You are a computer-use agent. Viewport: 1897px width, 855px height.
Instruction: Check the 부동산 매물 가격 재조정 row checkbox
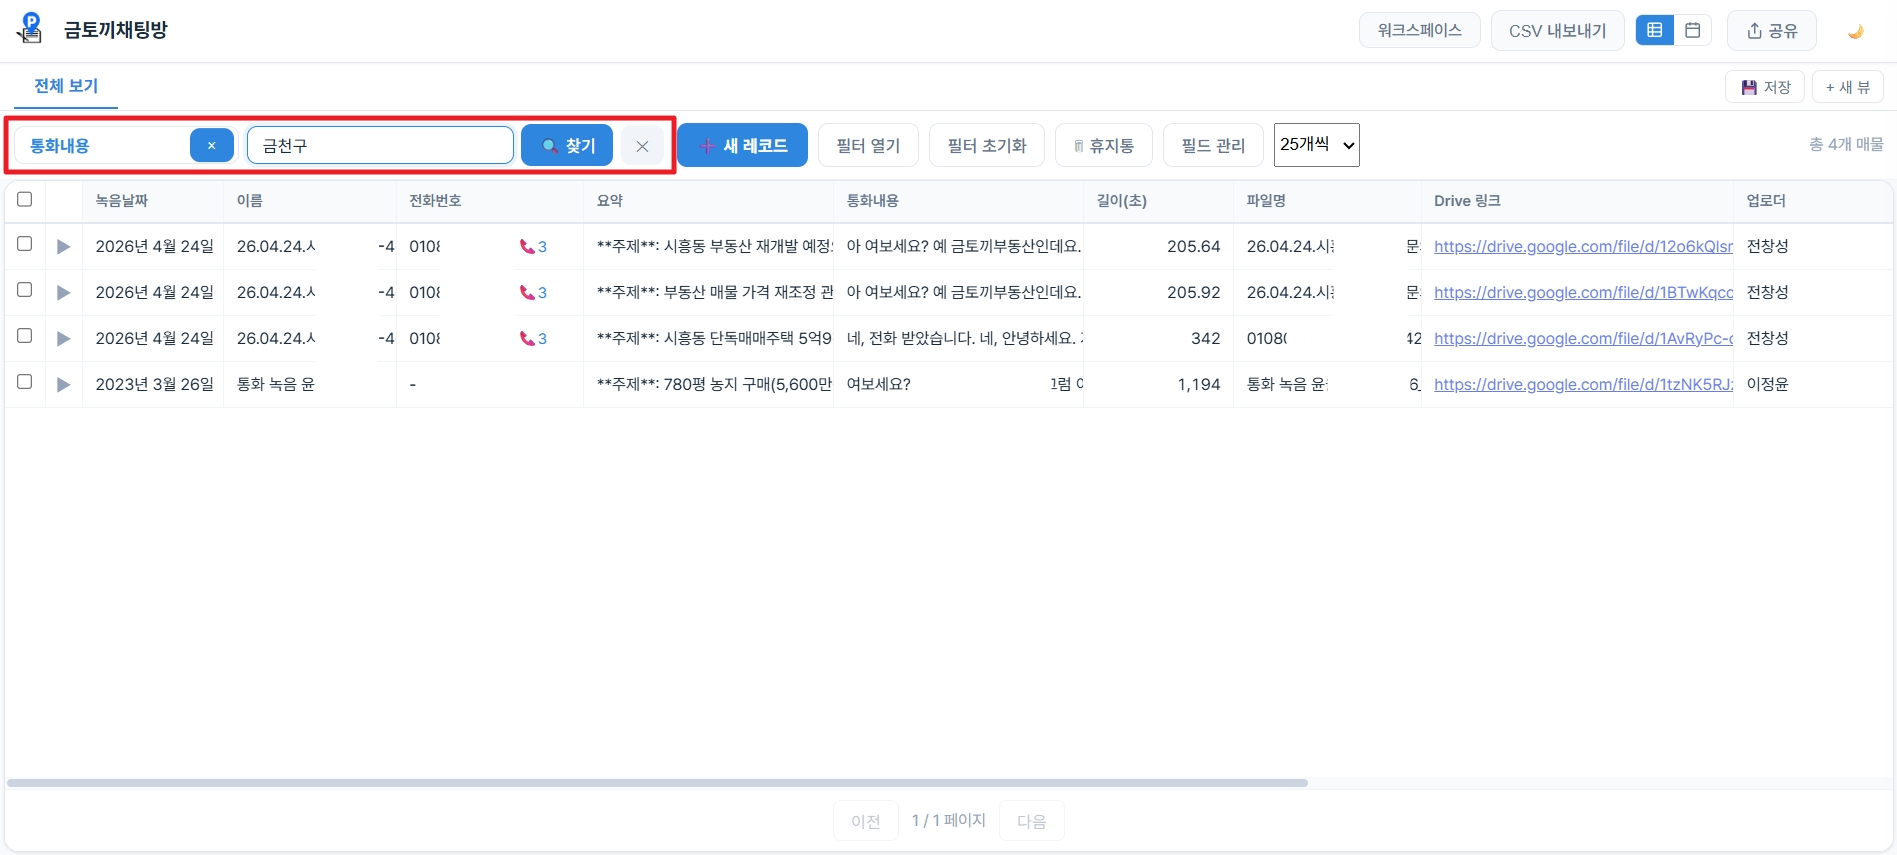[x=25, y=290]
